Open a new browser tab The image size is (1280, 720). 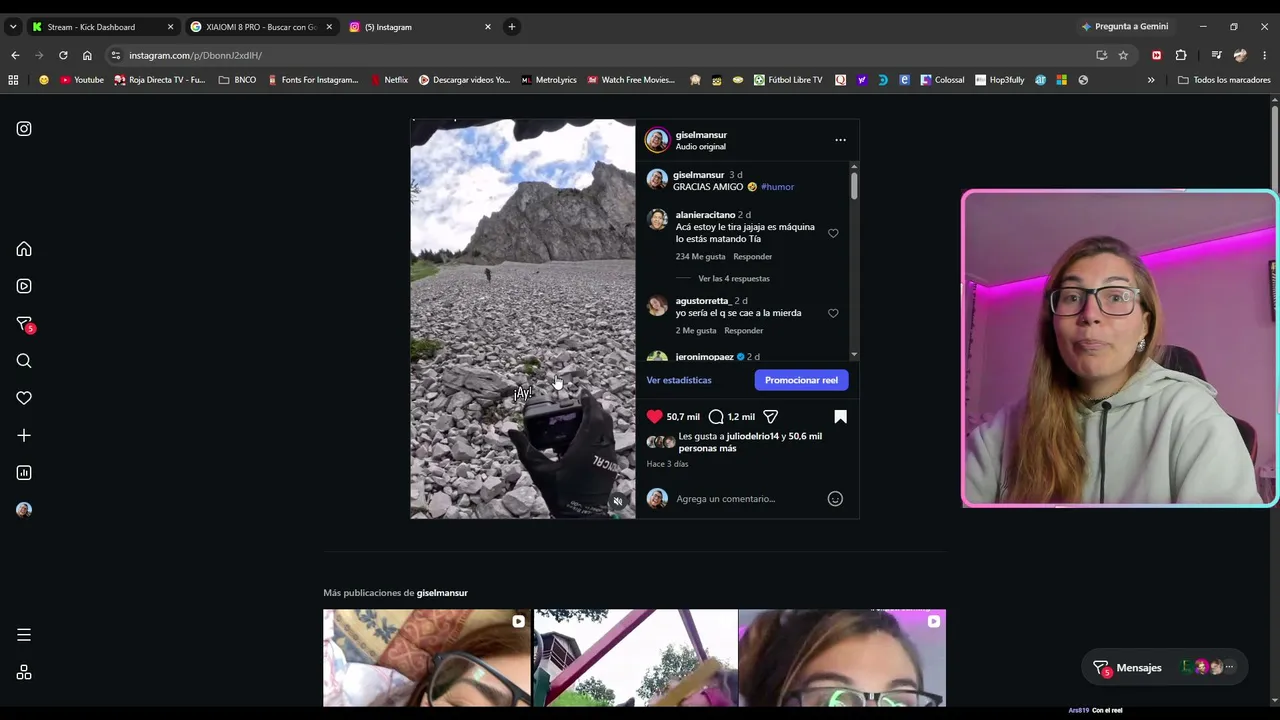click(512, 27)
